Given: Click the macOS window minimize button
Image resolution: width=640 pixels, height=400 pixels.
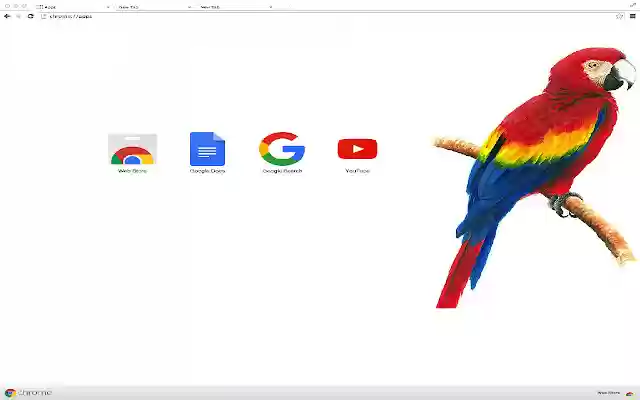Looking at the screenshot, I should pos(16,6).
